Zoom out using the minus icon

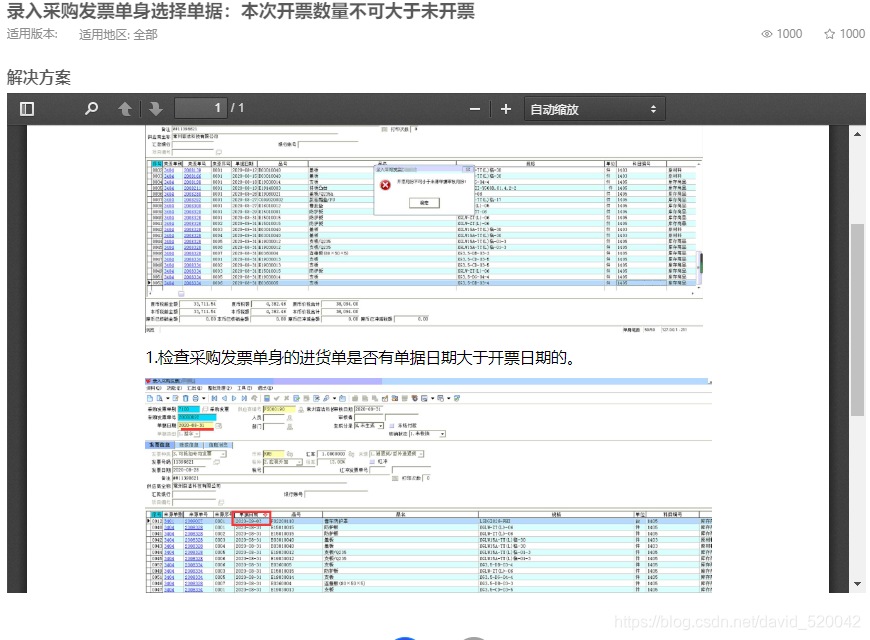(474, 108)
